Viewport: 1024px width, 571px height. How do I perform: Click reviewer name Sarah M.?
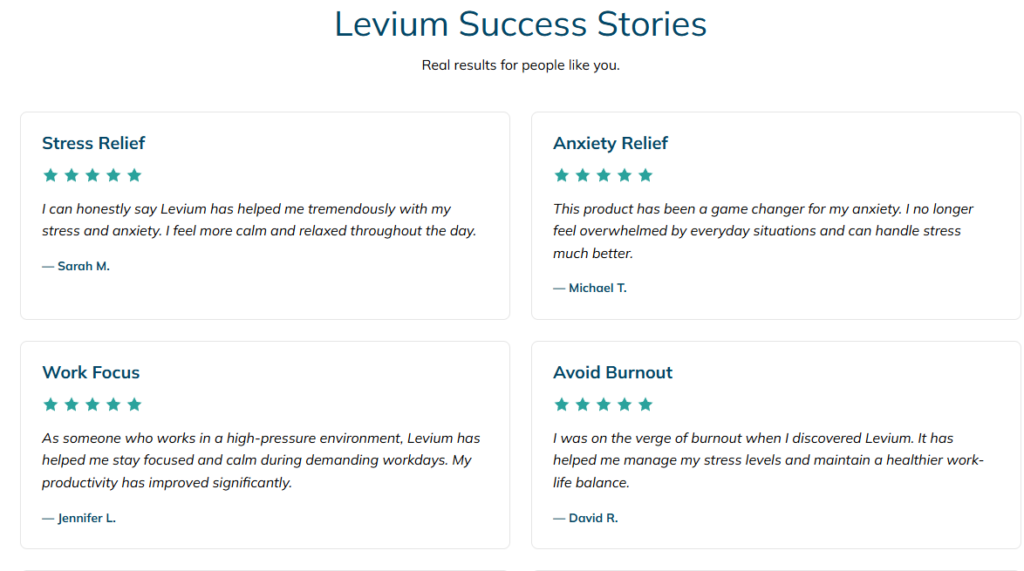(82, 266)
